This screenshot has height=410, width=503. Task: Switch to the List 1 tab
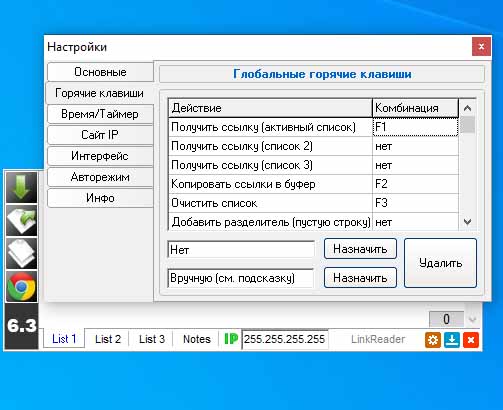pyautogui.click(x=64, y=339)
